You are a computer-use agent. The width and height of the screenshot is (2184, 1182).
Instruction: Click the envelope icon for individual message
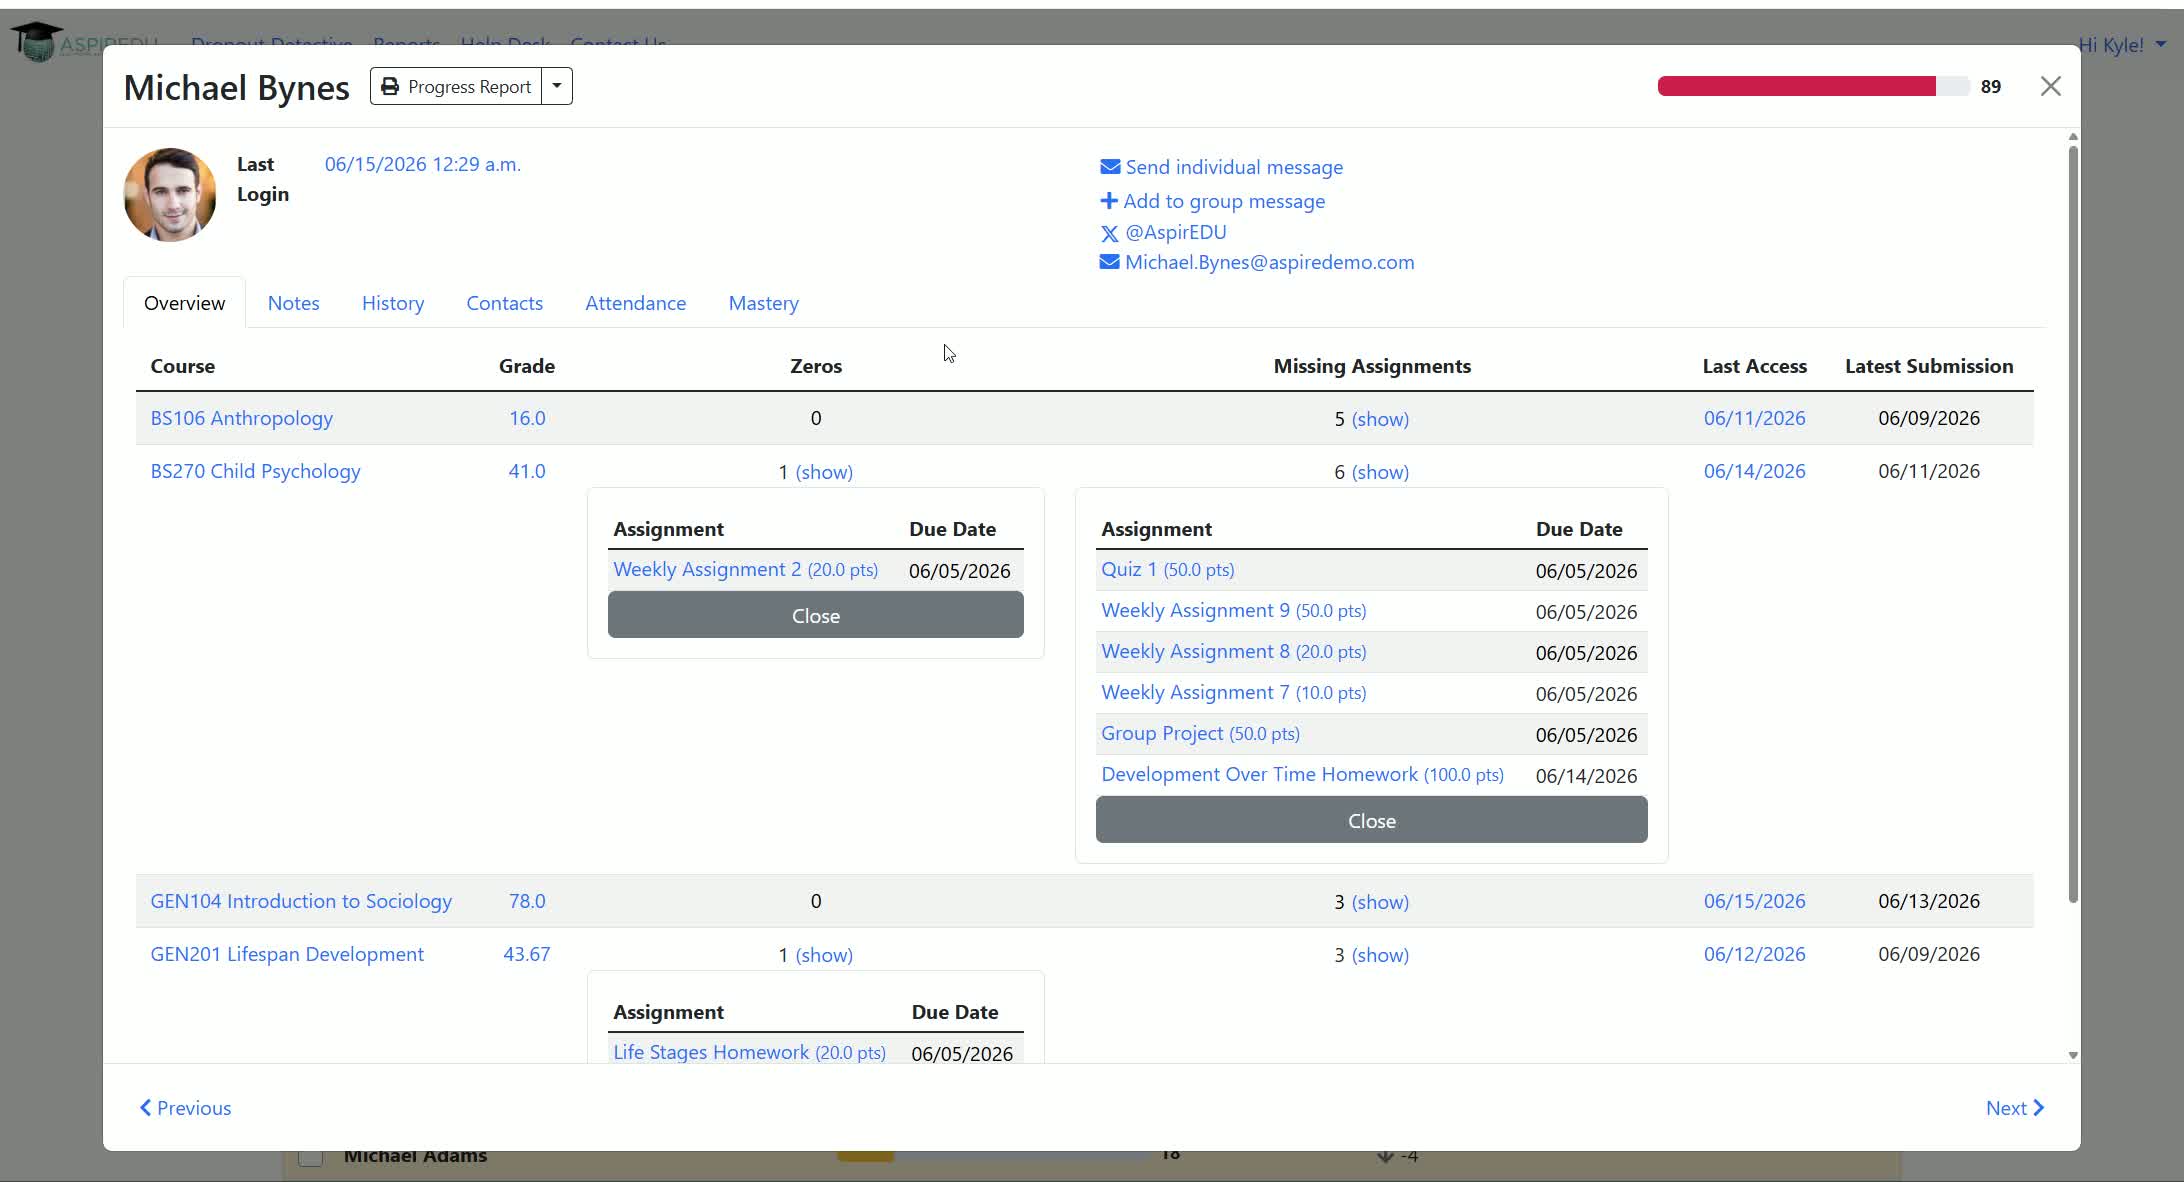[x=1110, y=167]
